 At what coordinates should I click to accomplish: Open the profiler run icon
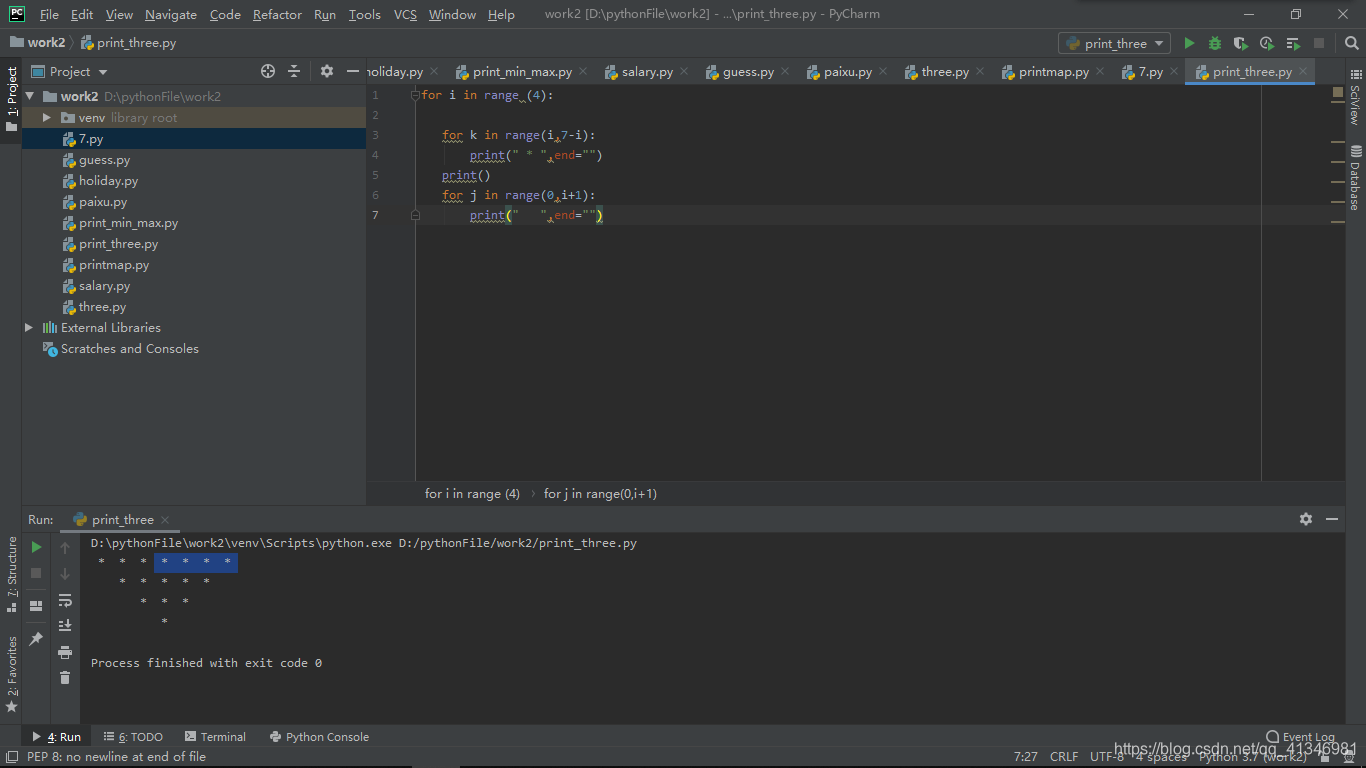point(1267,43)
